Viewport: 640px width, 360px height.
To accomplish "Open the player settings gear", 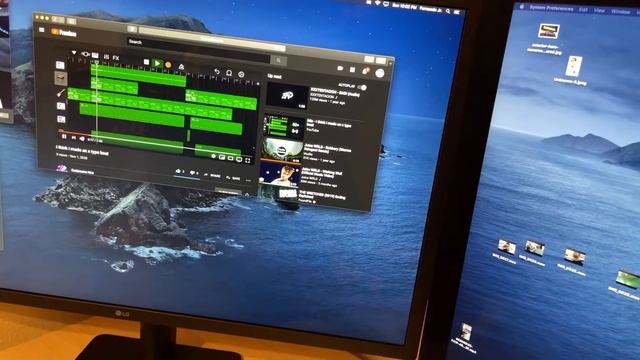I will coord(213,156).
